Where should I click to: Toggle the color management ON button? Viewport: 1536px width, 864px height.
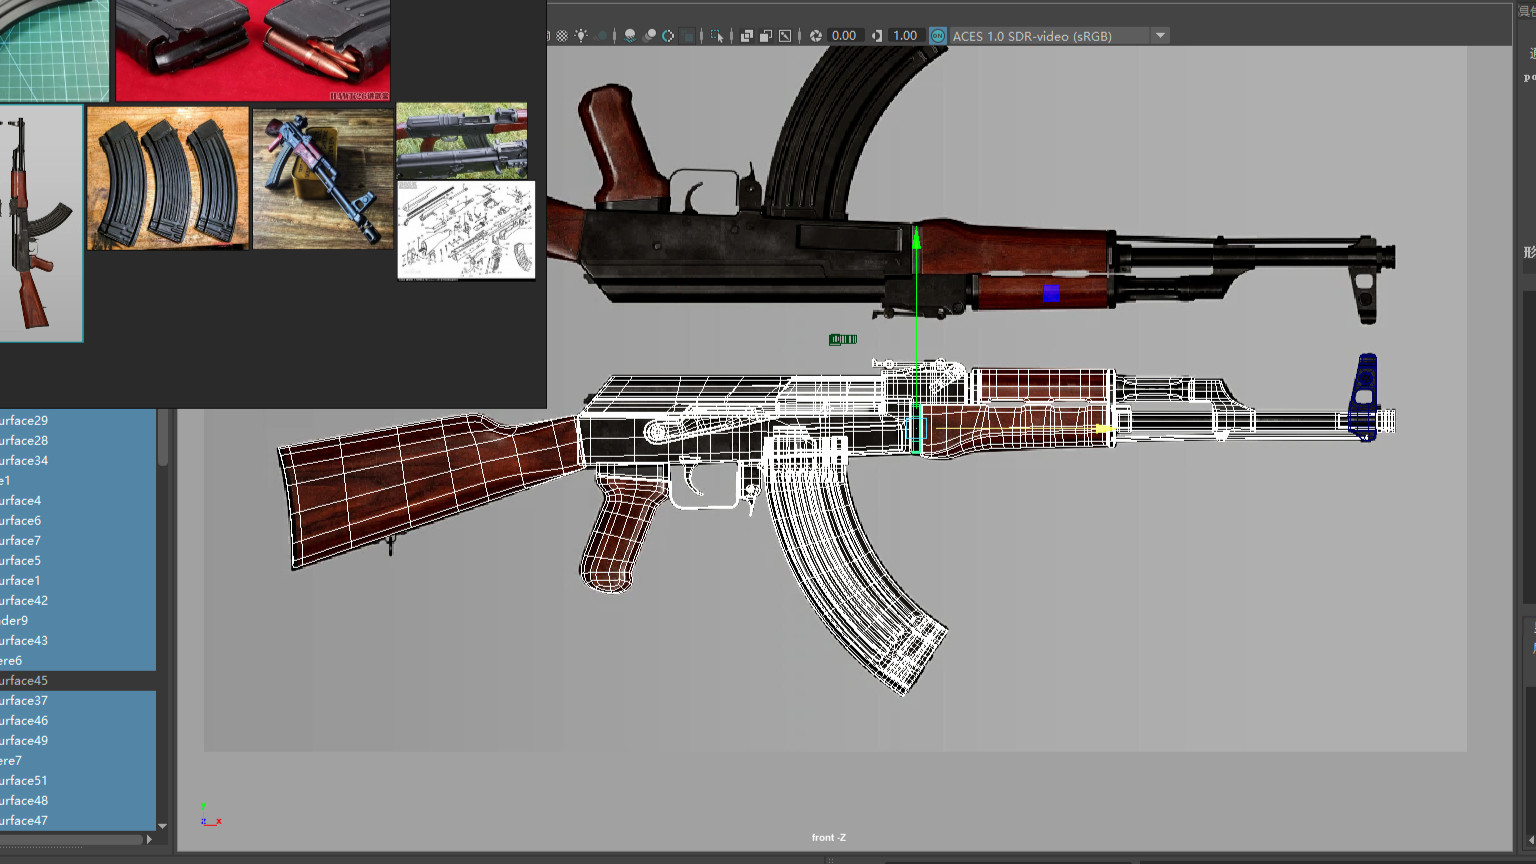[938, 36]
